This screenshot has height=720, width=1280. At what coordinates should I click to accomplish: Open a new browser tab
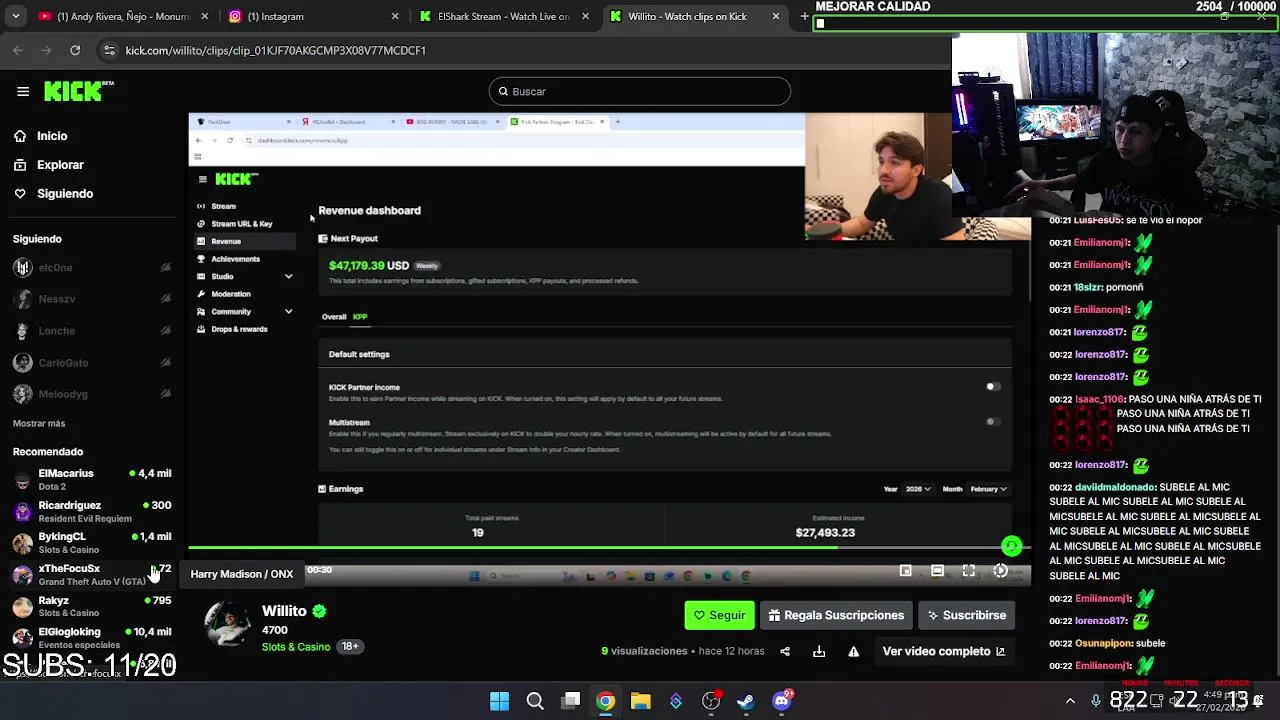[x=804, y=16]
